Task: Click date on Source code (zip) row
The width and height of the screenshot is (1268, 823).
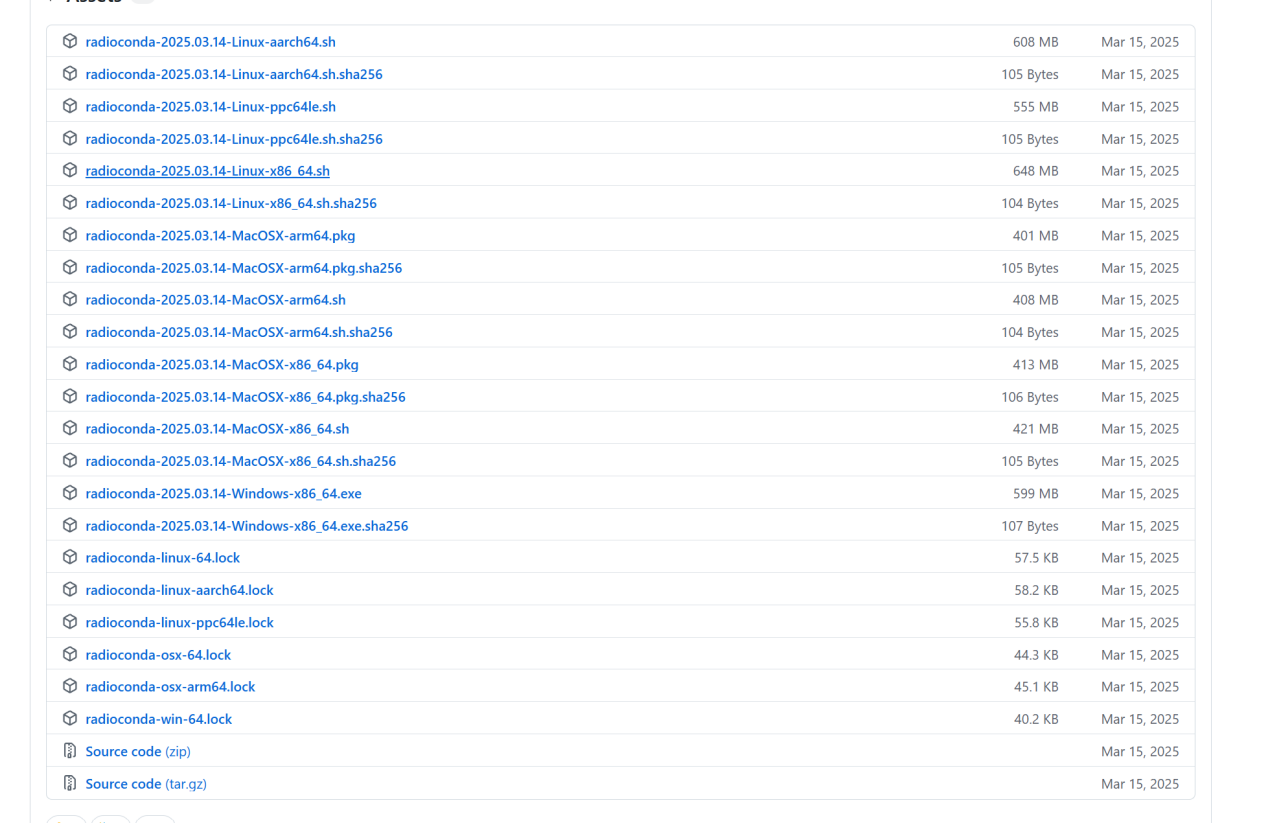Action: (1140, 751)
